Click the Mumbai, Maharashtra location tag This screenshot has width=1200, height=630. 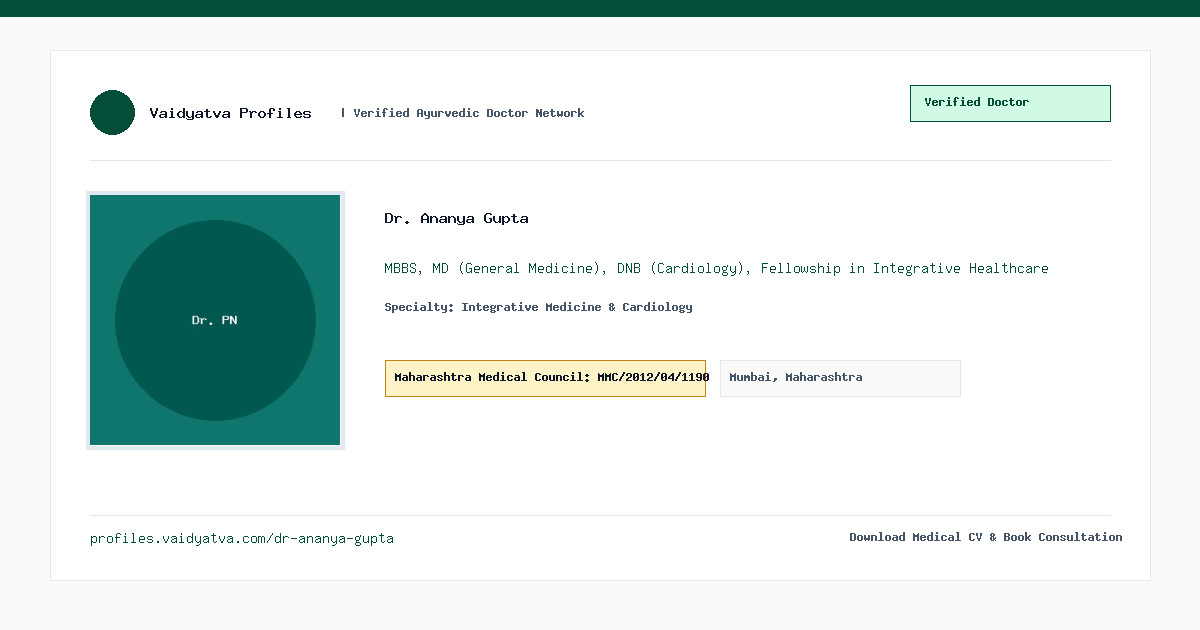point(840,378)
